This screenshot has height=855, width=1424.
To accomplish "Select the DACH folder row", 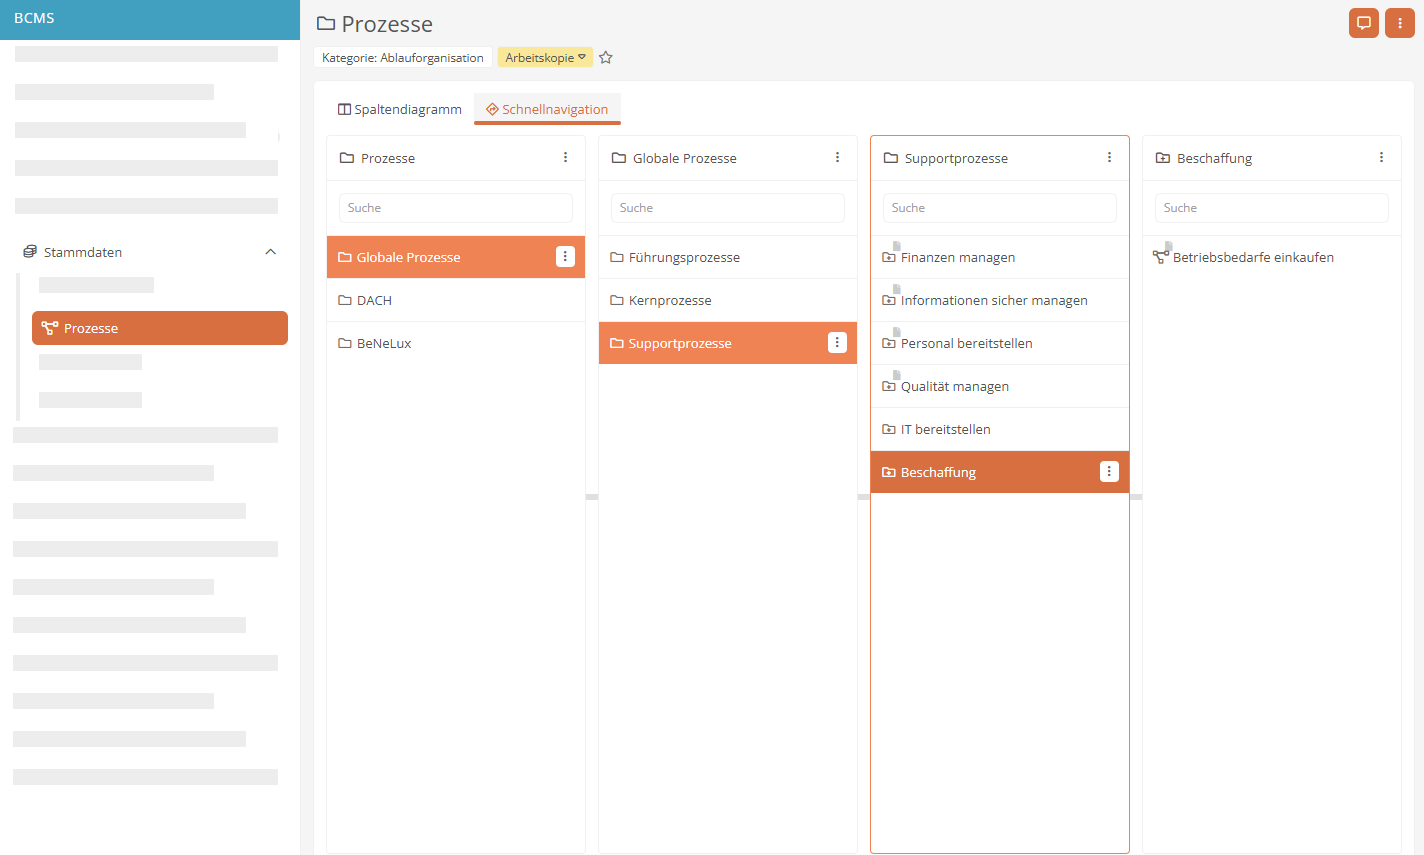I will (x=456, y=300).
